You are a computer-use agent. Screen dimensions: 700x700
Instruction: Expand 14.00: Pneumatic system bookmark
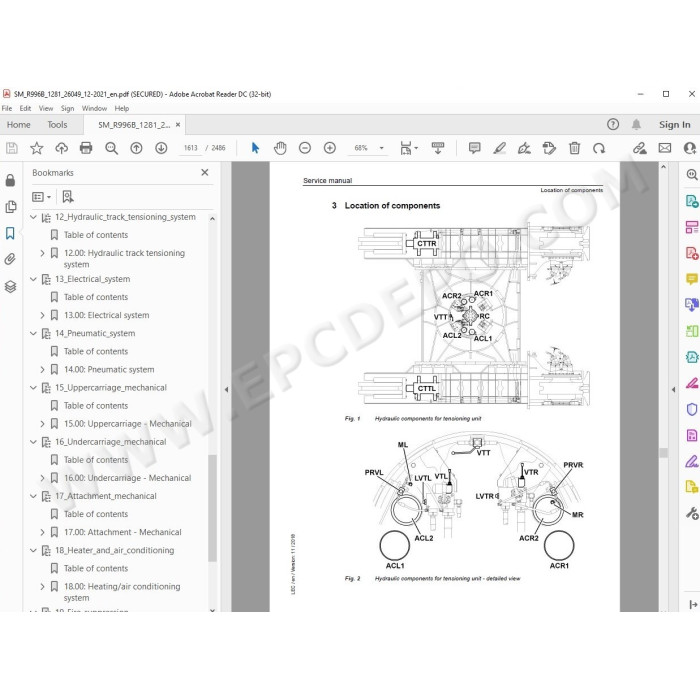coord(42,370)
